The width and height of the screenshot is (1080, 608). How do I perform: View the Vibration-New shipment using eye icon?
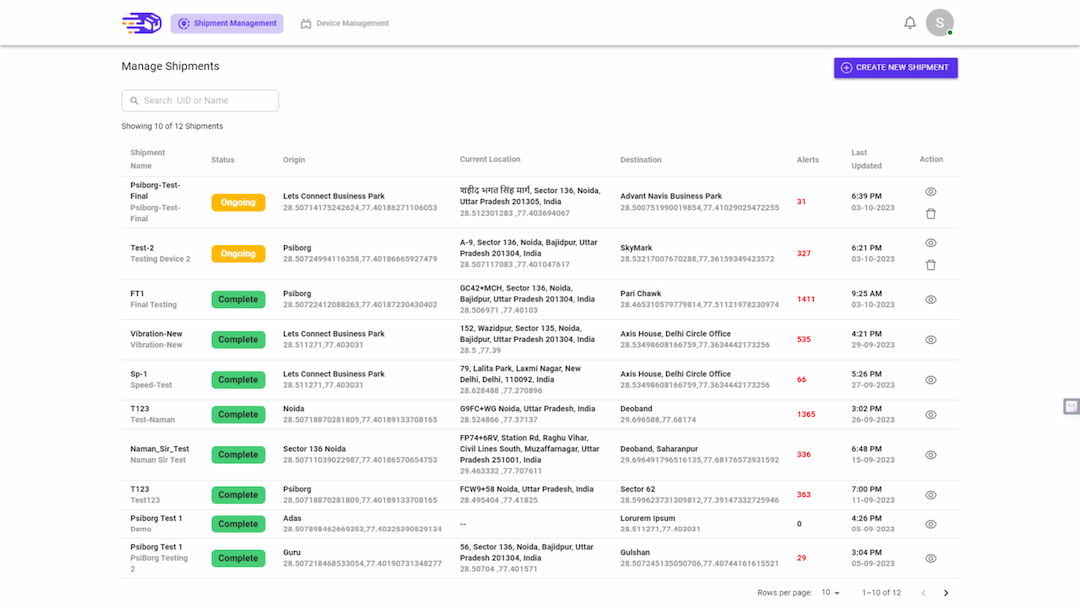coord(931,339)
